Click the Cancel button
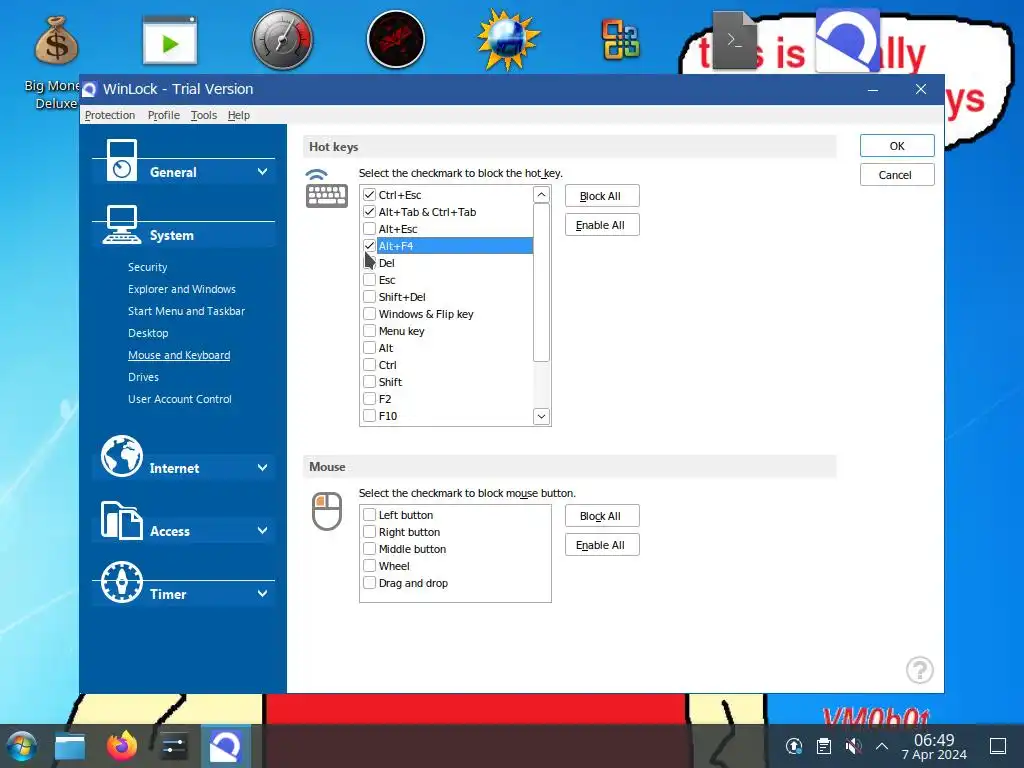The image size is (1024, 768). [897, 174]
